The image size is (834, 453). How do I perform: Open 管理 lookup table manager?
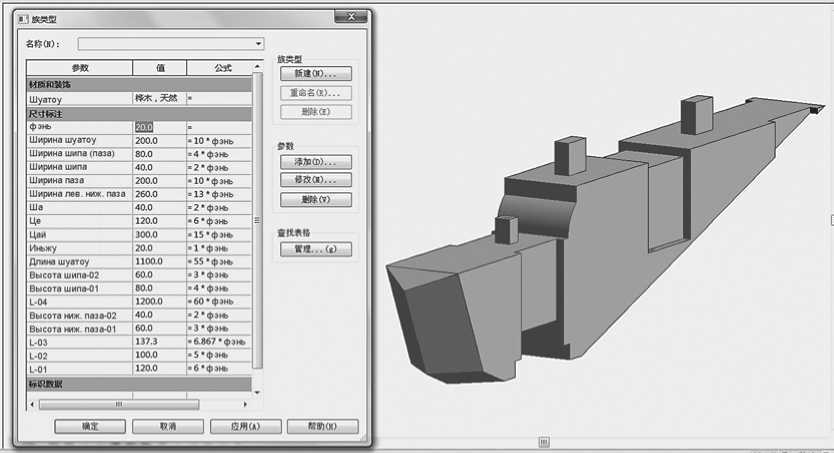[316, 249]
